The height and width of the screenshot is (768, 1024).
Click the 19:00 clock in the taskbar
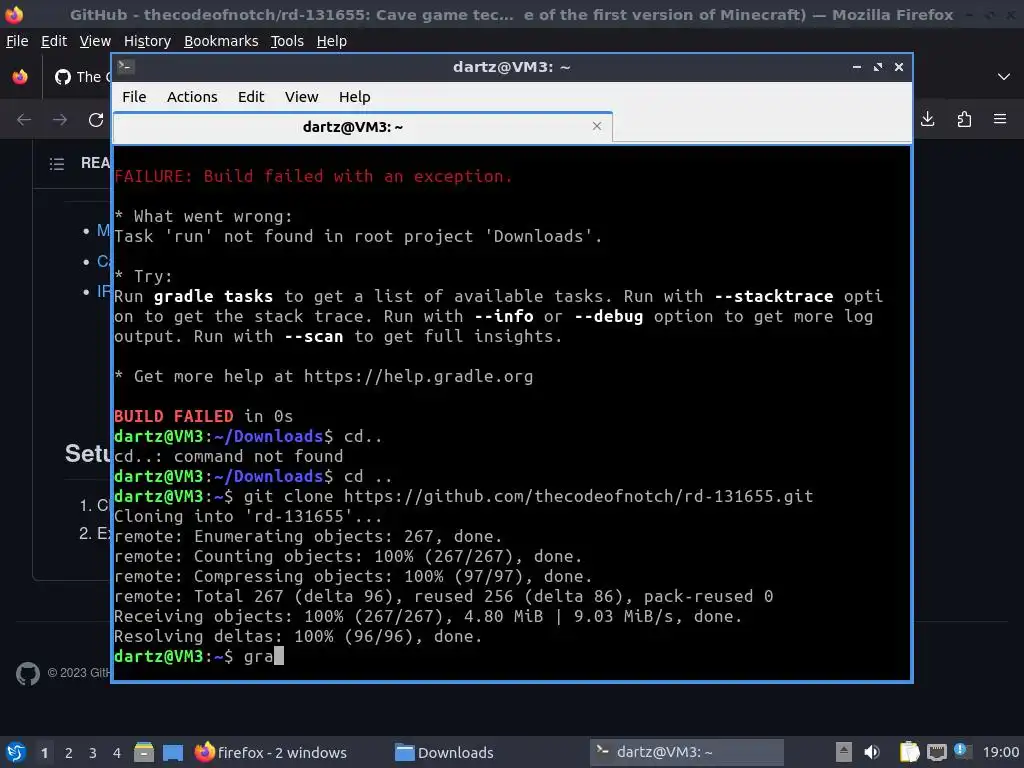(x=1000, y=752)
